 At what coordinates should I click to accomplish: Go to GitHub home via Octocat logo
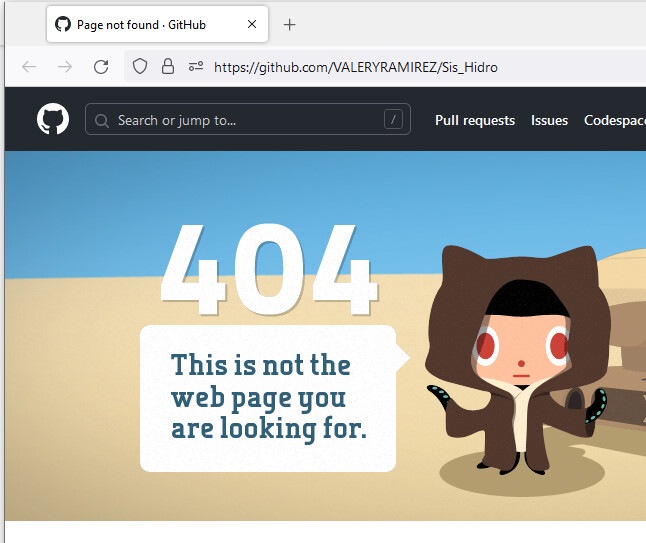(53, 119)
